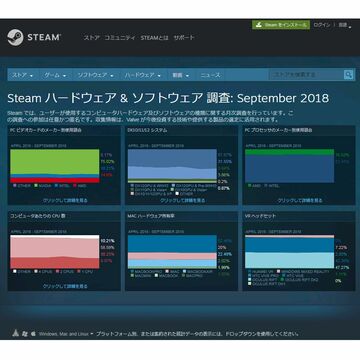Open the Windows, Mac and Linux platform dropdown

(66, 334)
